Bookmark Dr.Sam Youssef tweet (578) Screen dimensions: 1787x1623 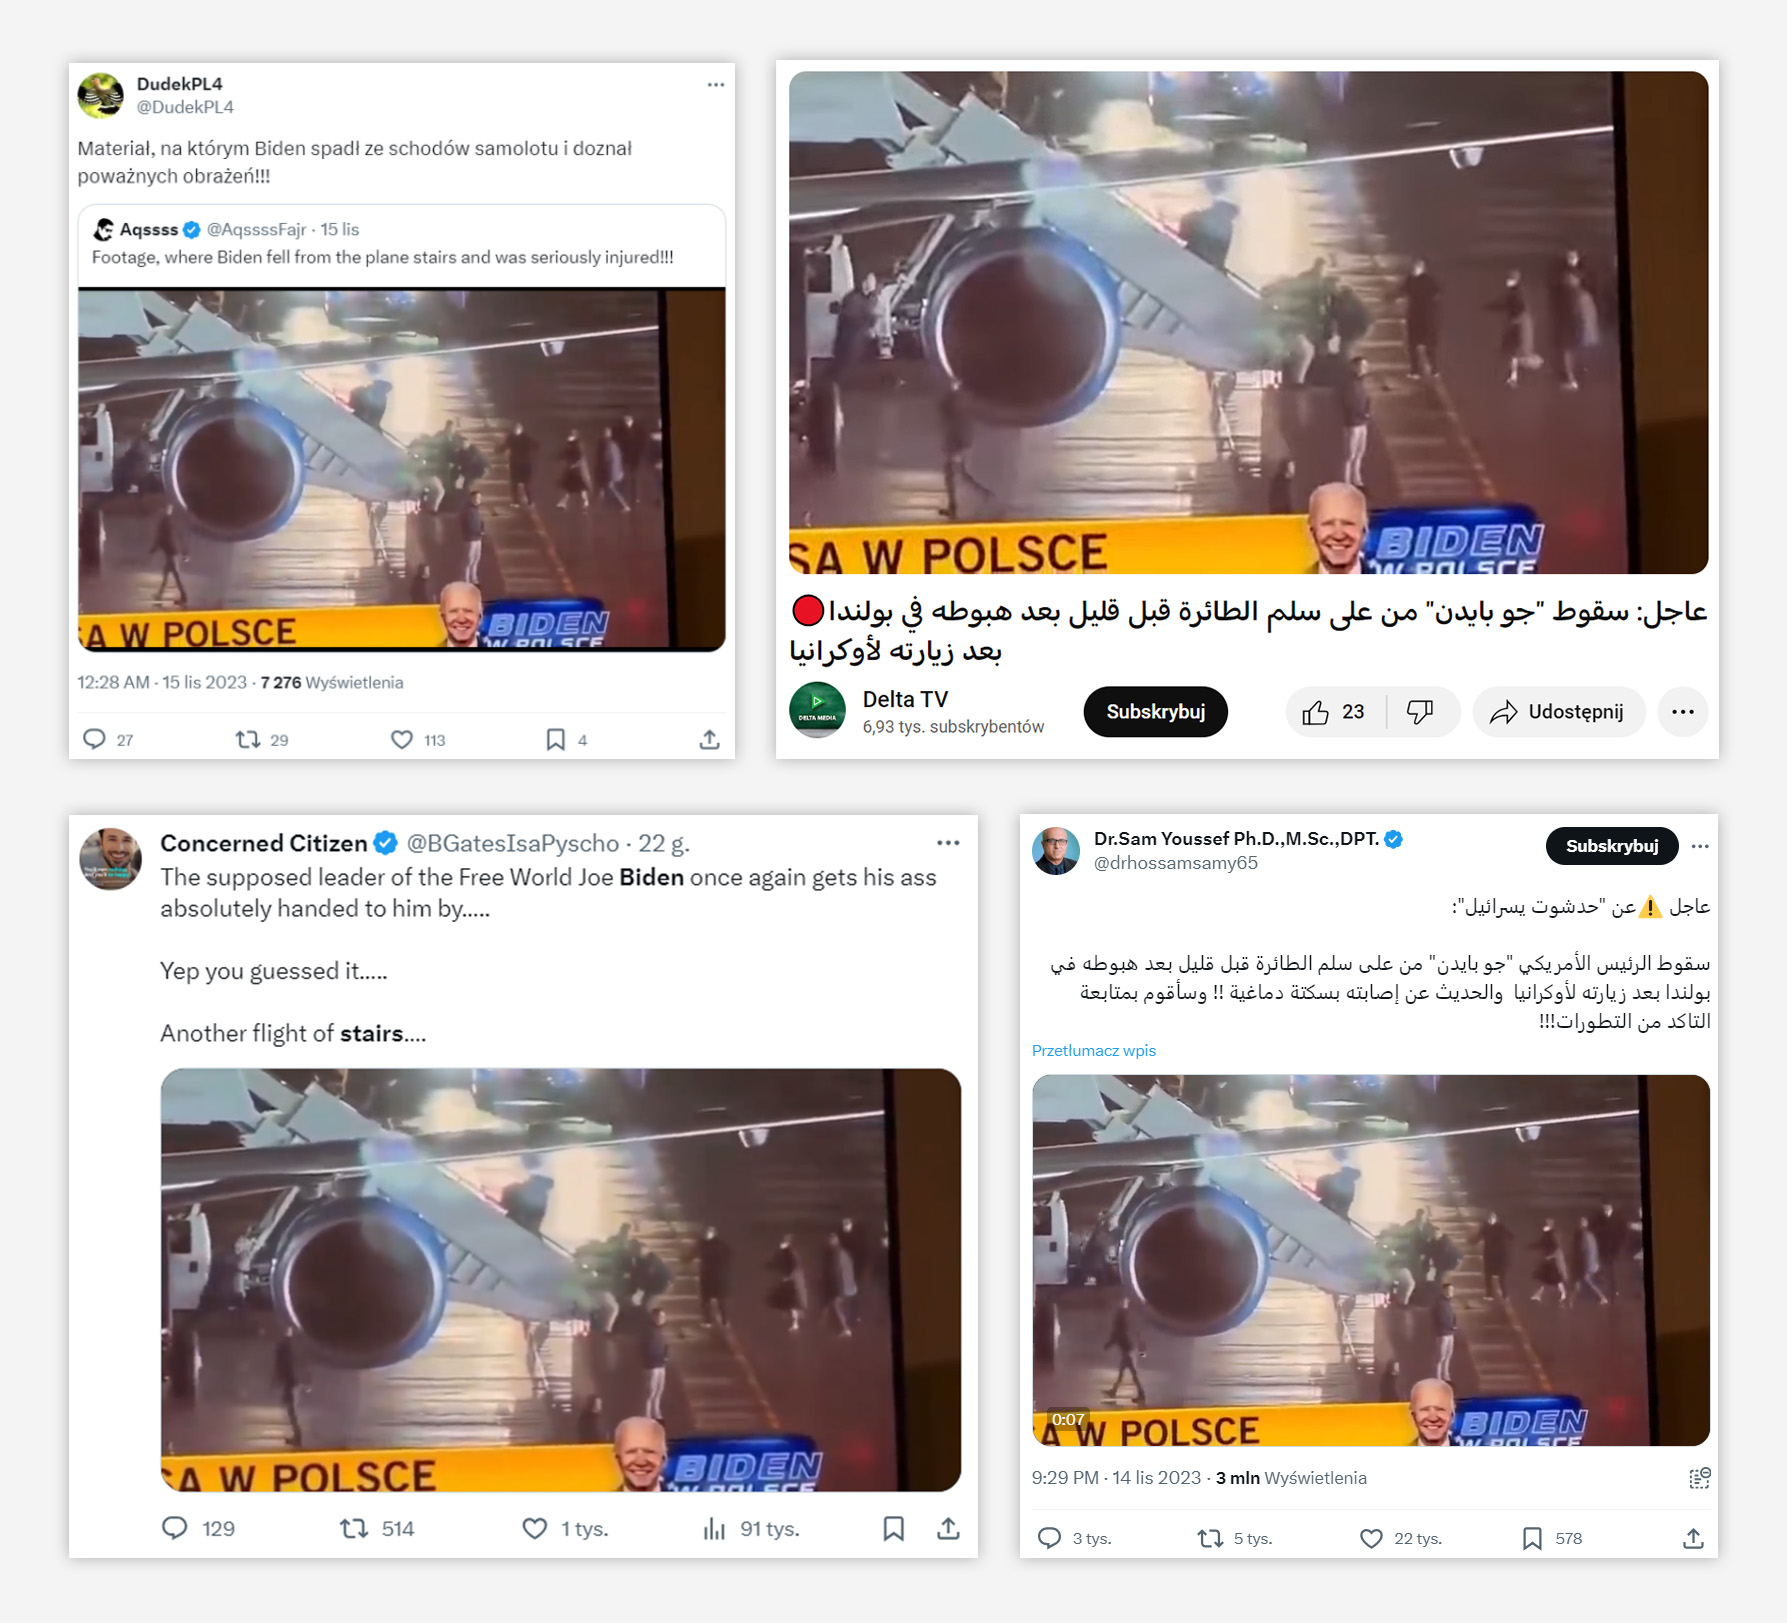[x=1532, y=1538]
